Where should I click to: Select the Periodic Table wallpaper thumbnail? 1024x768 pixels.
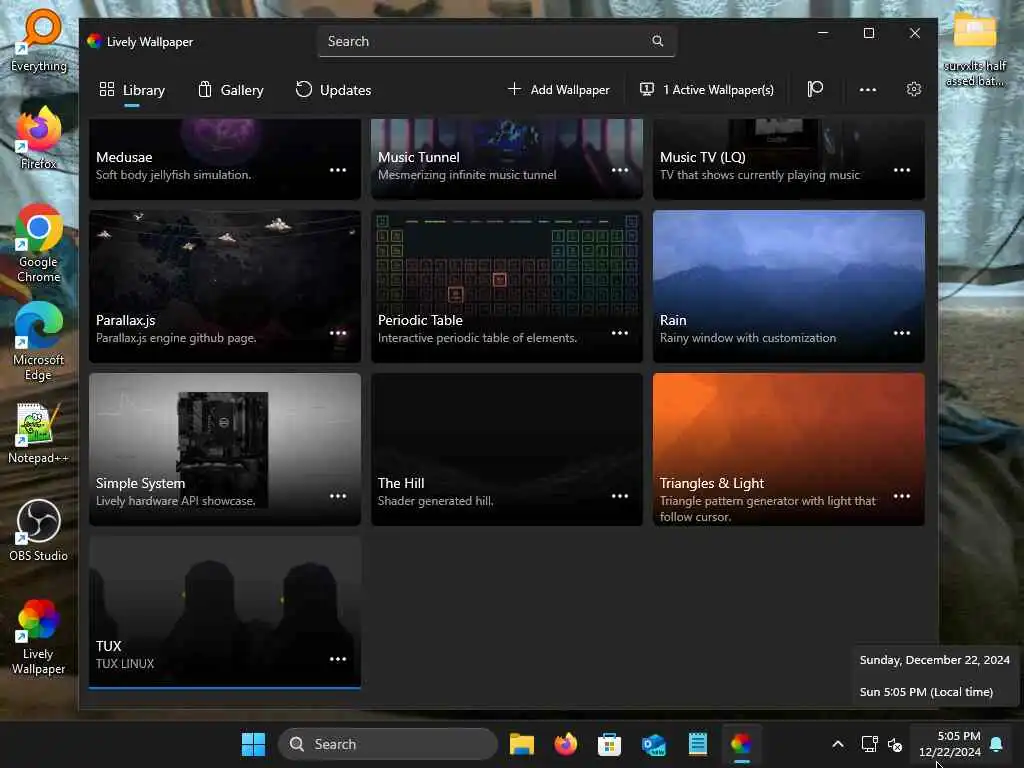[x=507, y=286]
